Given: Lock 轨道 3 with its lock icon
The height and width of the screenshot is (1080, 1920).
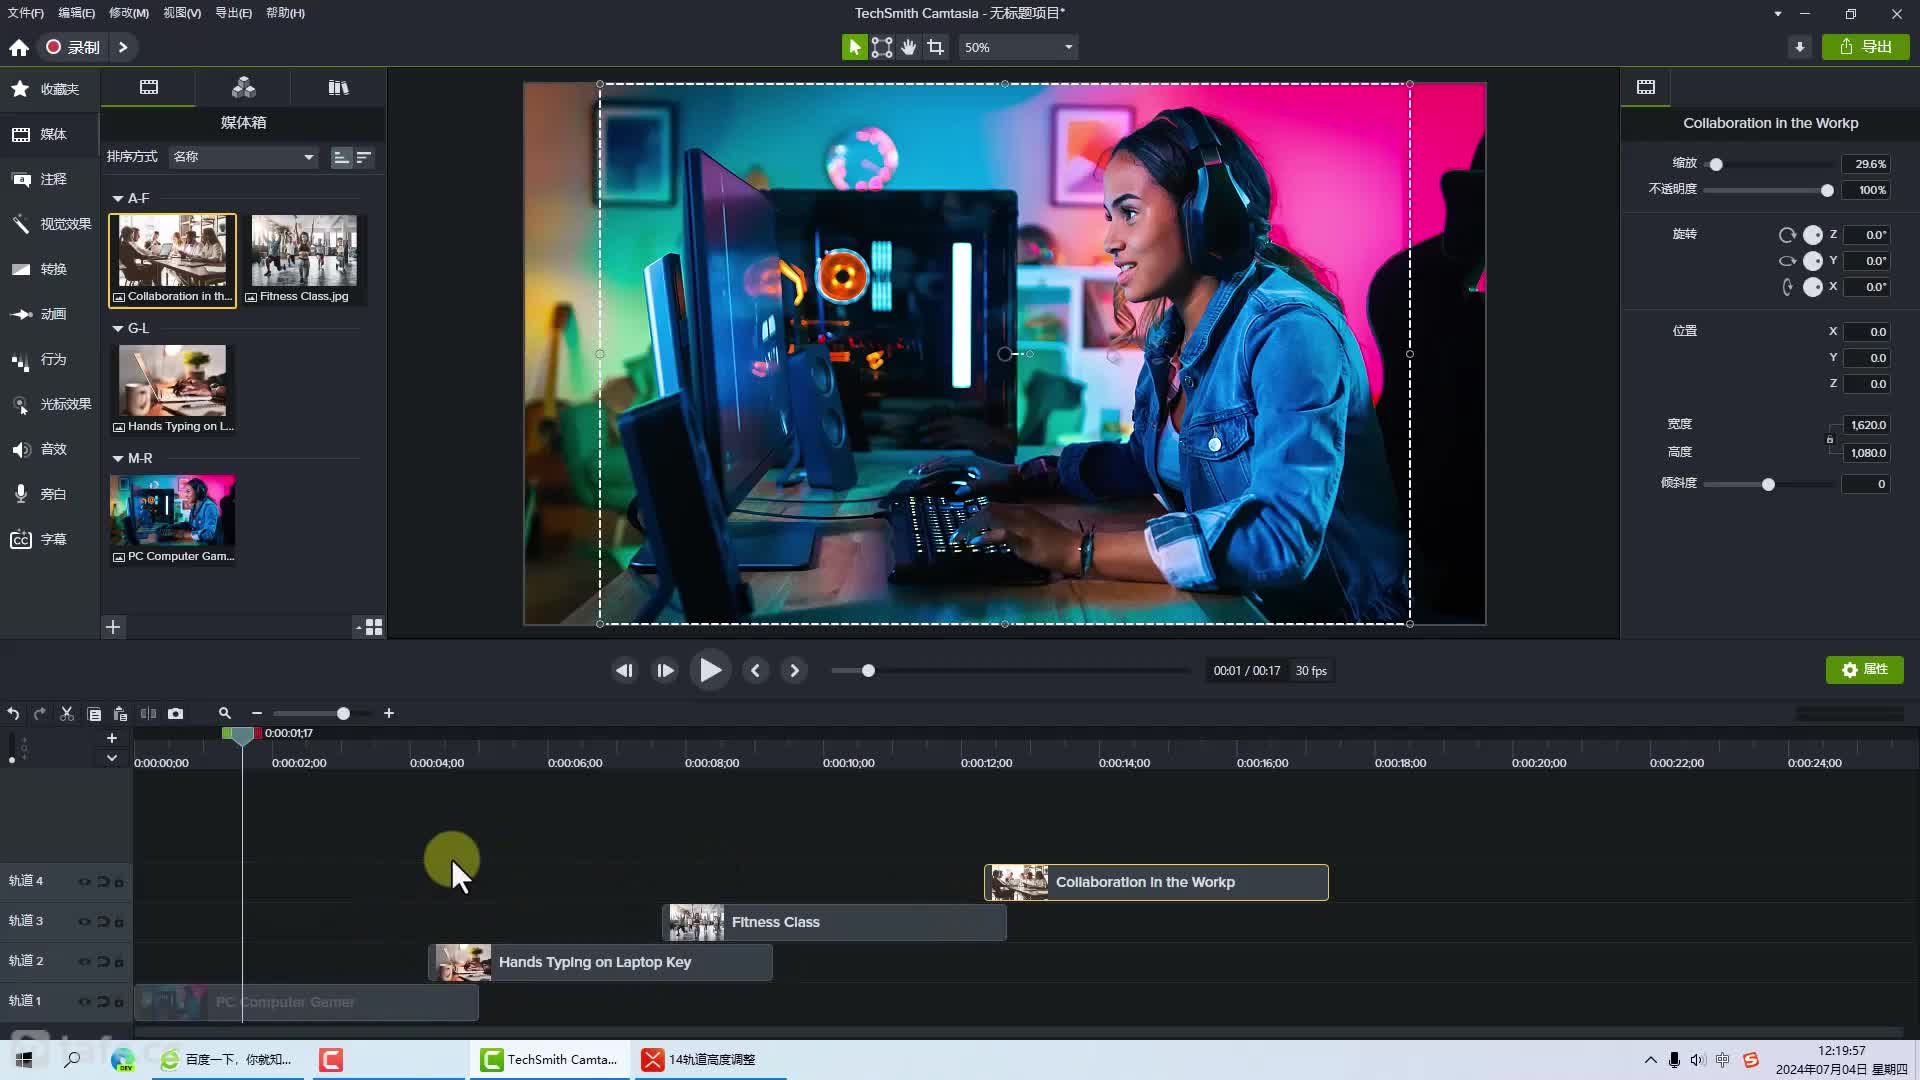Looking at the screenshot, I should pyautogui.click(x=119, y=922).
